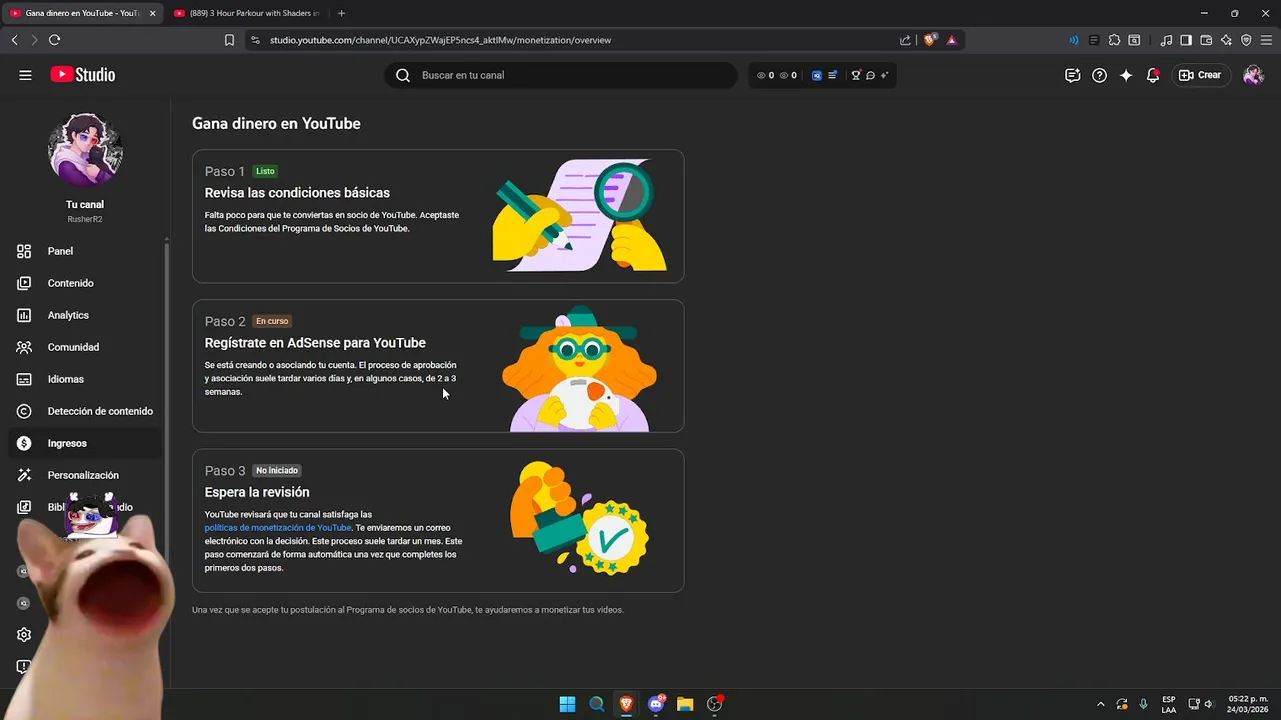This screenshot has height=720, width=1281.
Task: Click the chat bubble icon in the extension bar
Action: point(870,75)
